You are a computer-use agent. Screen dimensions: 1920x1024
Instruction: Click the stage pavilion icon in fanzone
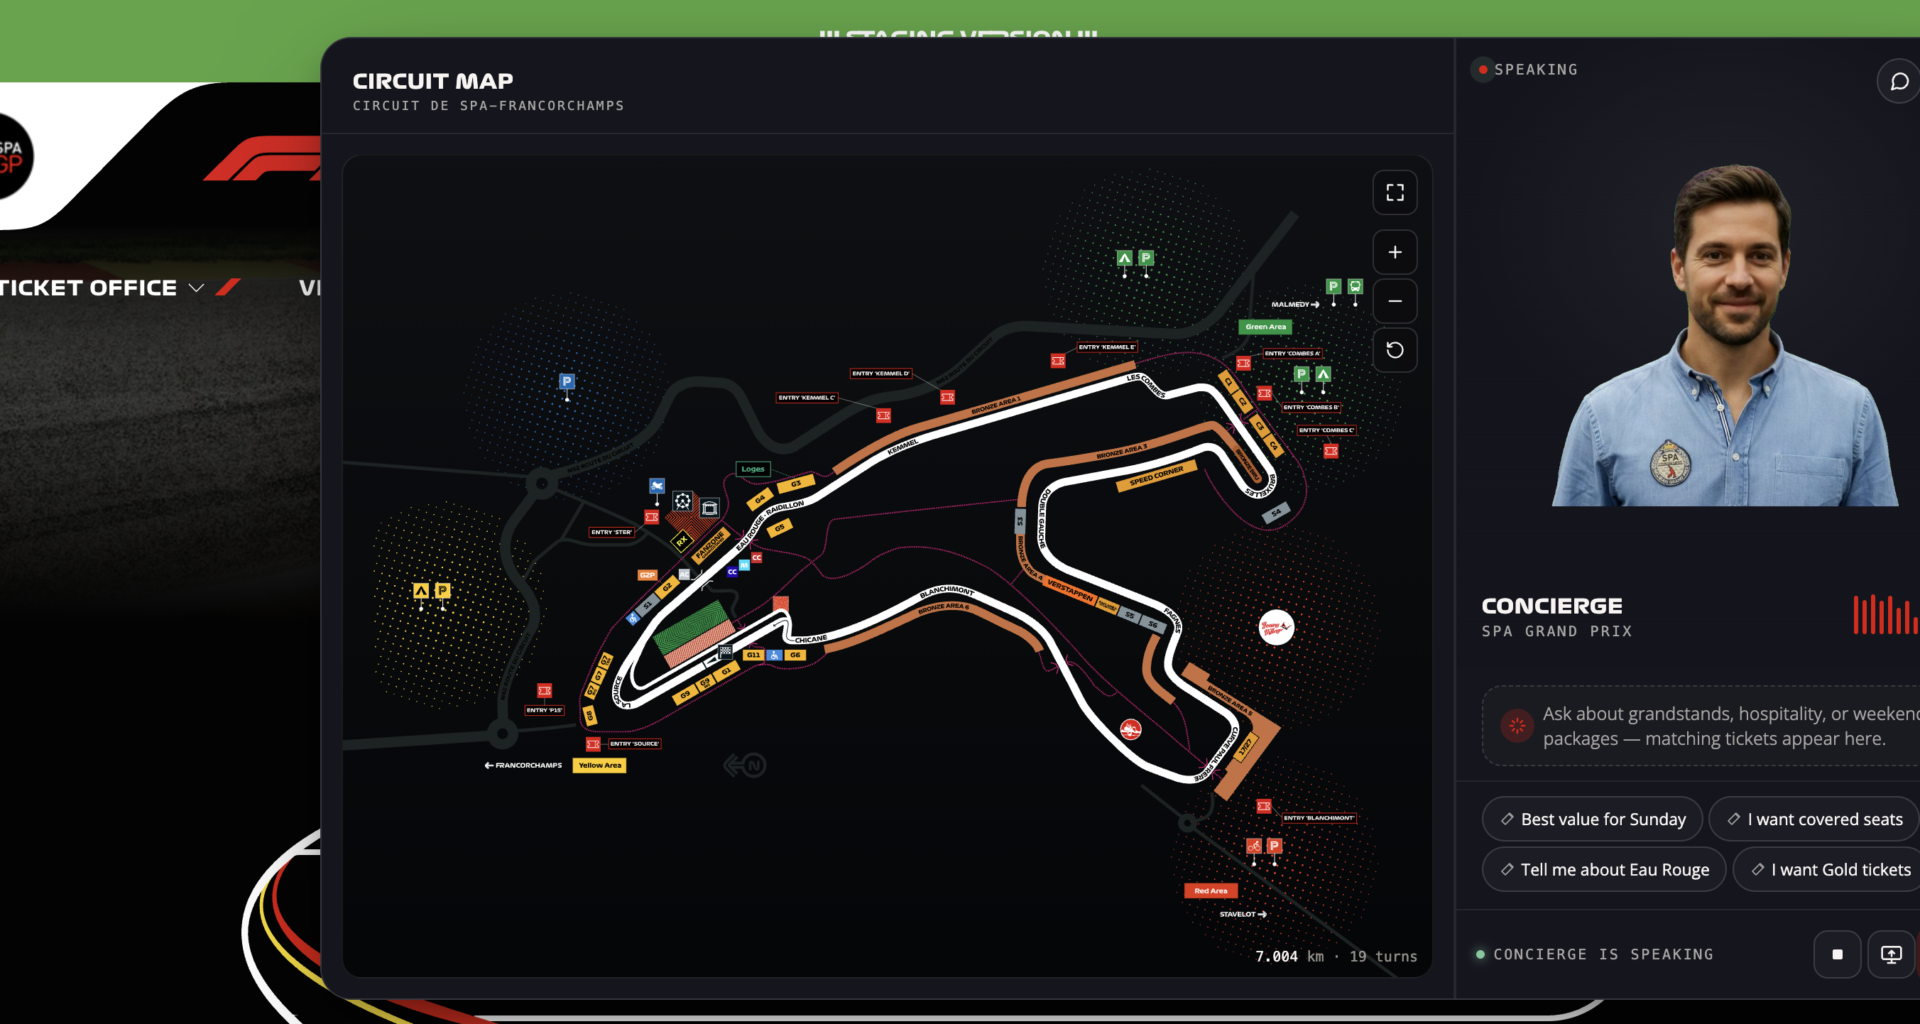pyautogui.click(x=710, y=508)
